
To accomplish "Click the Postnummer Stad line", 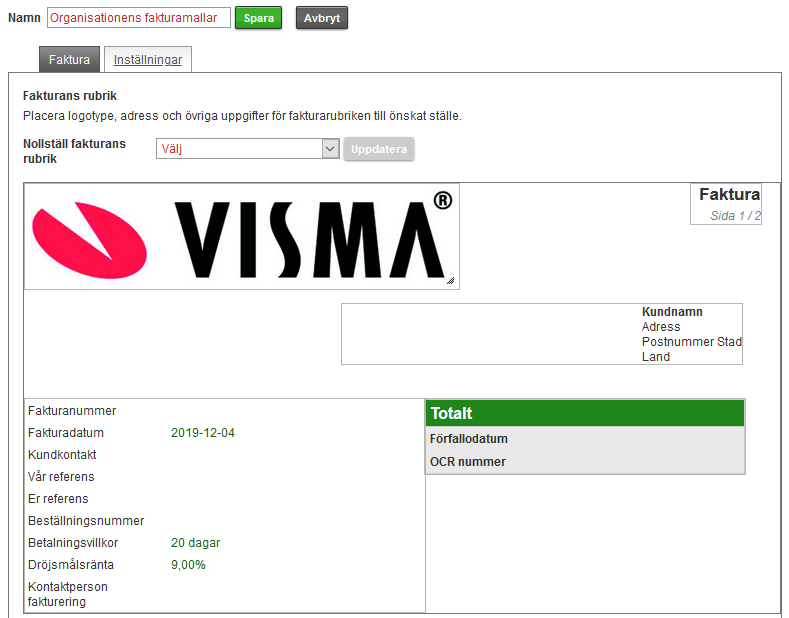I will (691, 342).
